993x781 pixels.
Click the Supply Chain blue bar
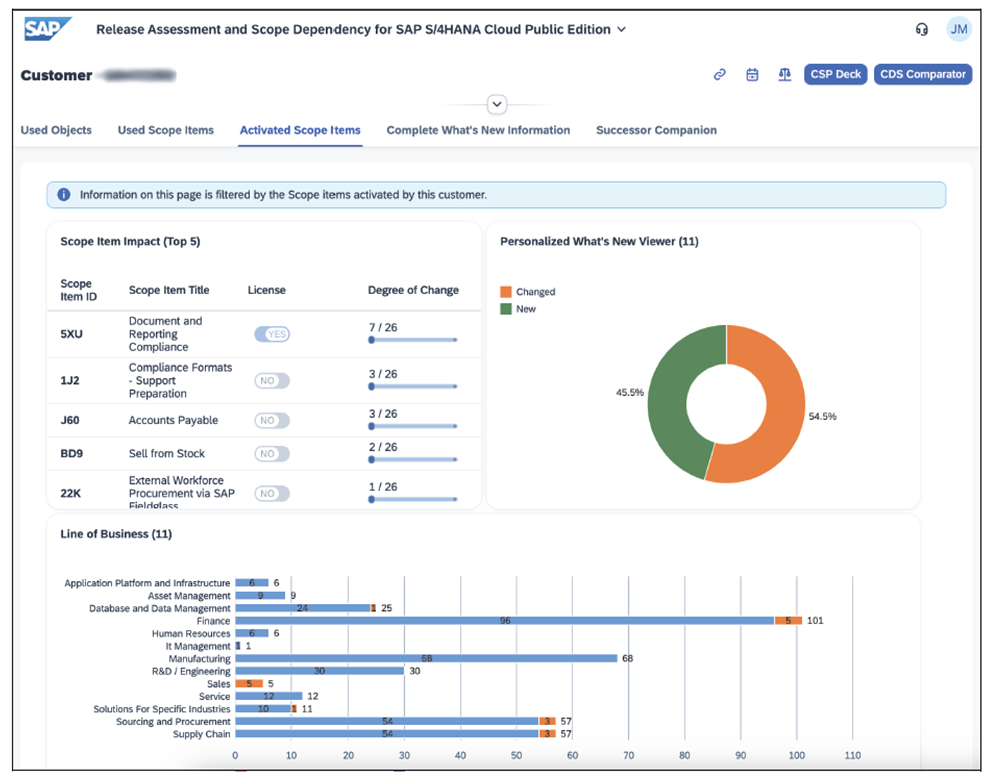[x=387, y=733]
